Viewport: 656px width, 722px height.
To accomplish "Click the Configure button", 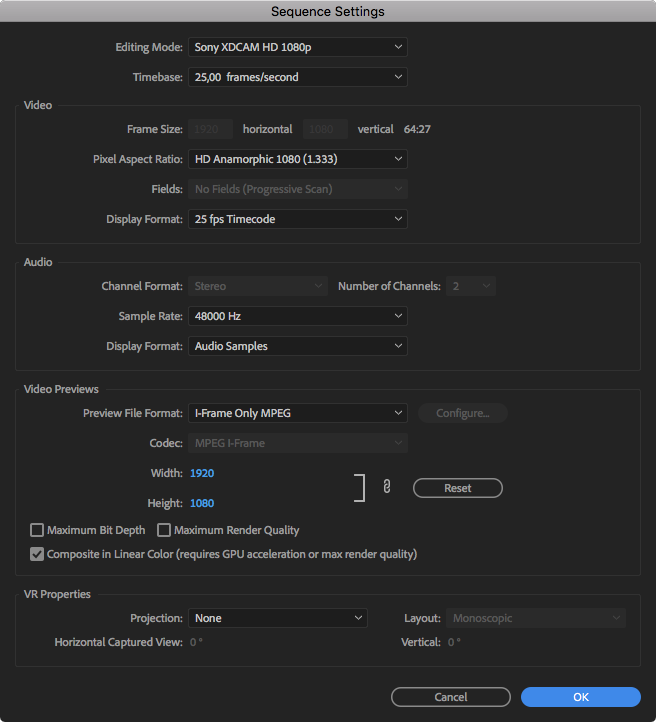I will [463, 413].
